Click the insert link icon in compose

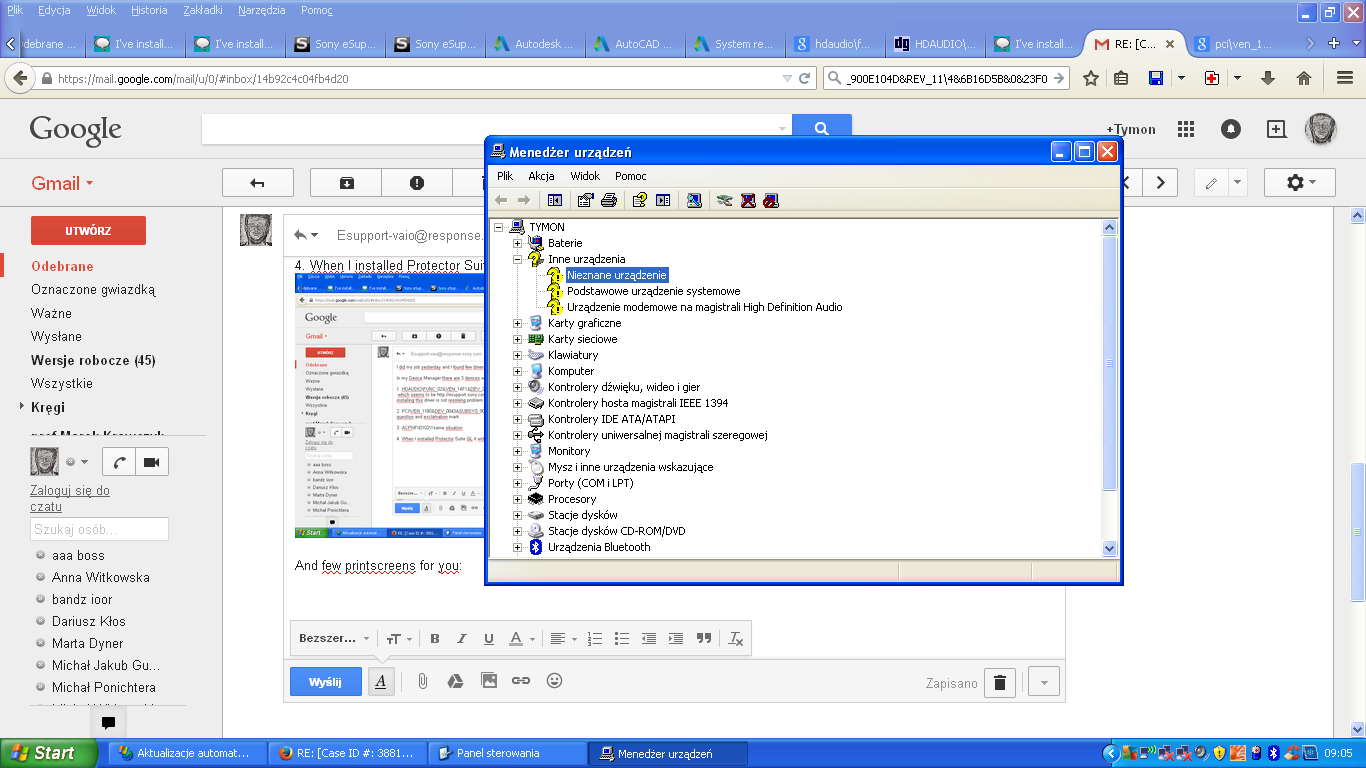(x=521, y=681)
